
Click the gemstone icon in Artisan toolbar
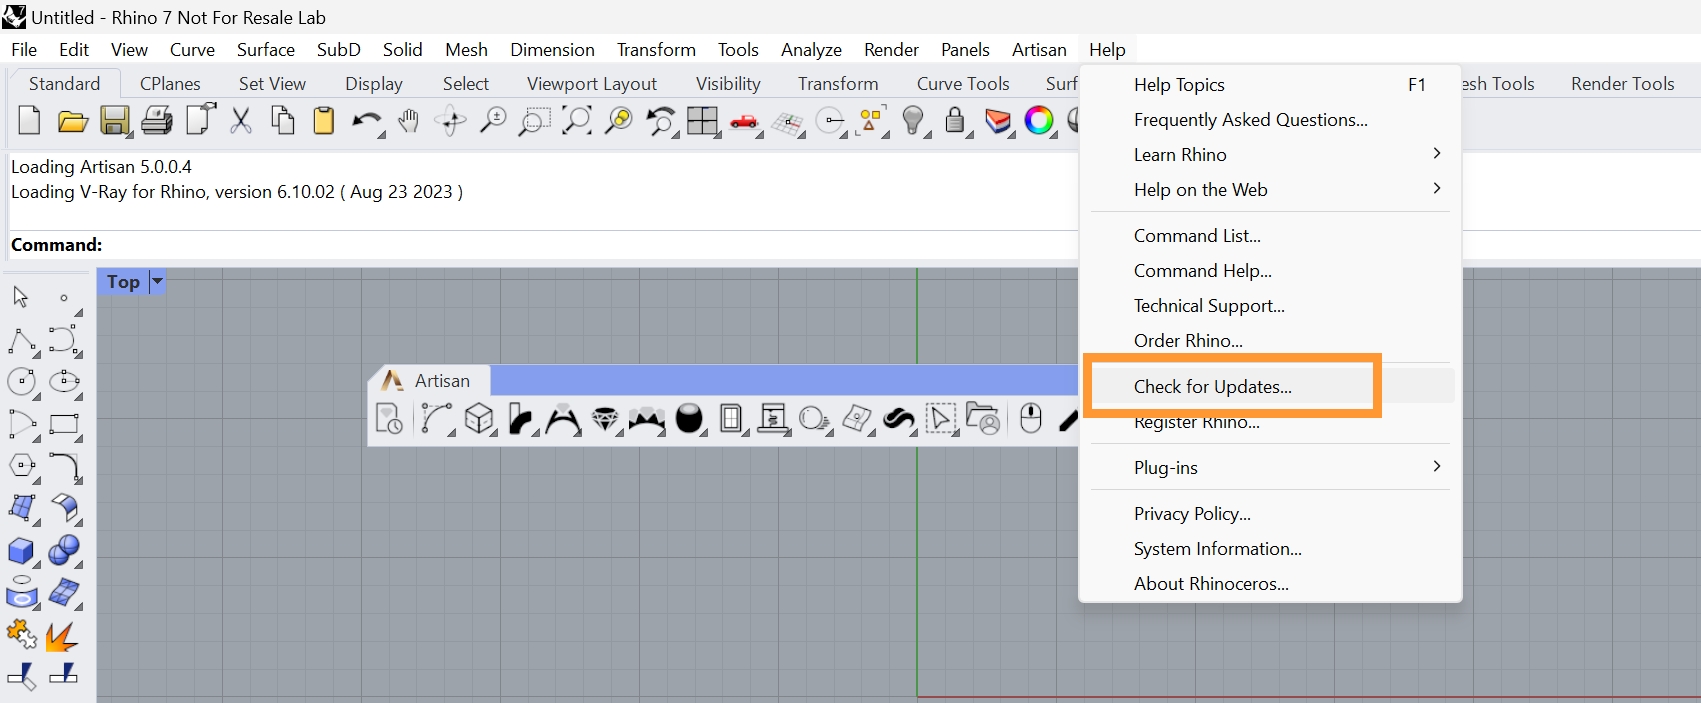pyautogui.click(x=605, y=419)
